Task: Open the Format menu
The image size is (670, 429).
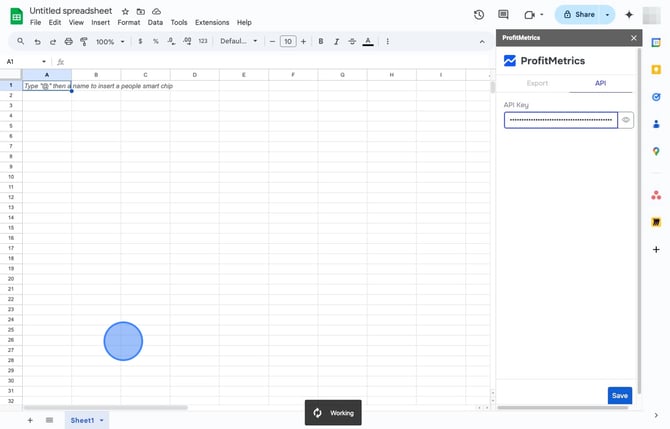Action: click(x=129, y=23)
